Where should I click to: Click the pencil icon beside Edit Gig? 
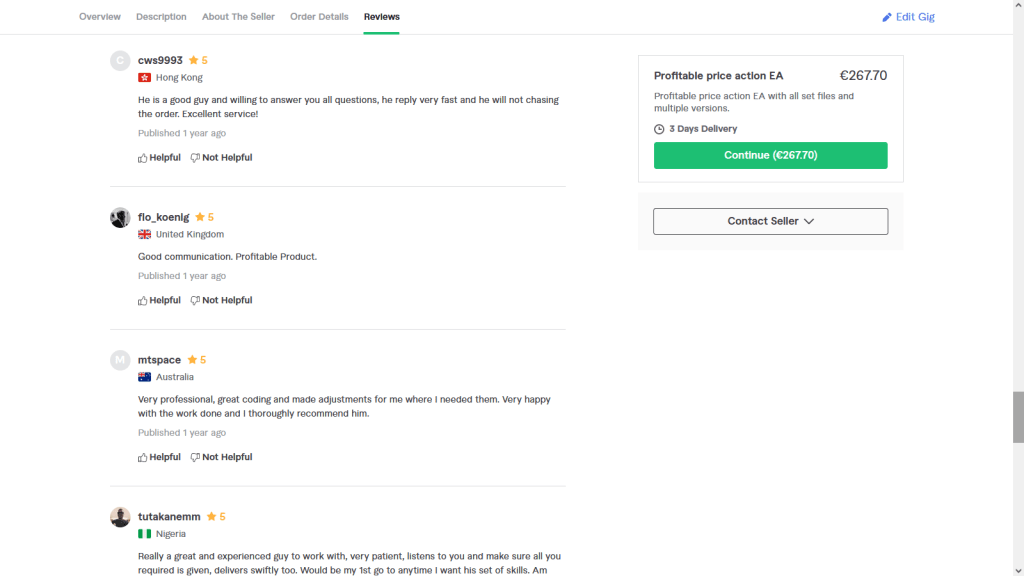click(887, 17)
